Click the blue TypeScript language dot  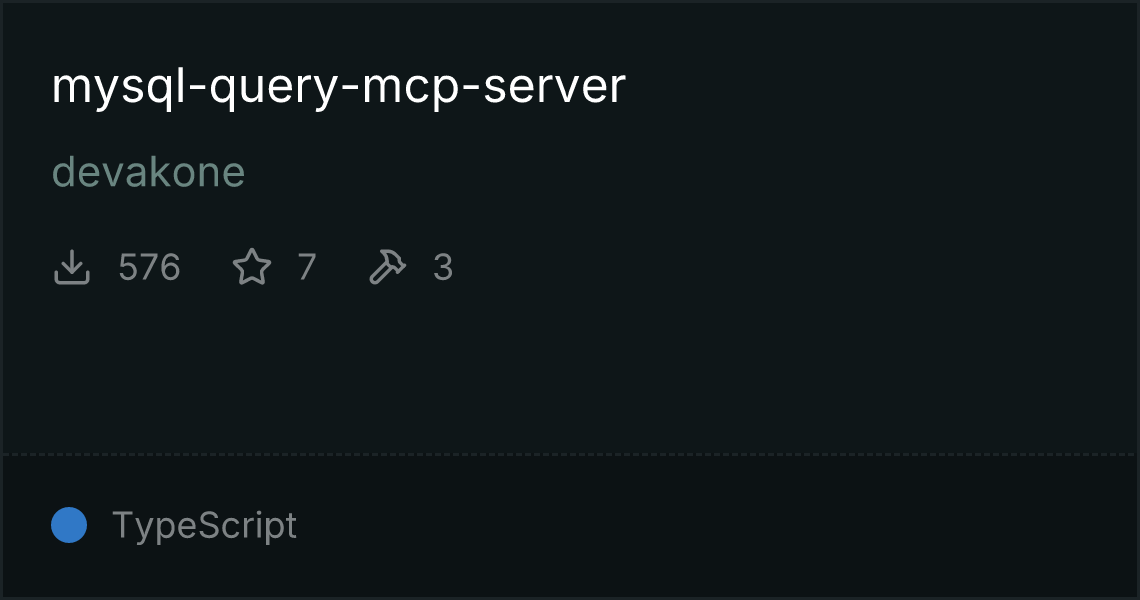pos(69,525)
